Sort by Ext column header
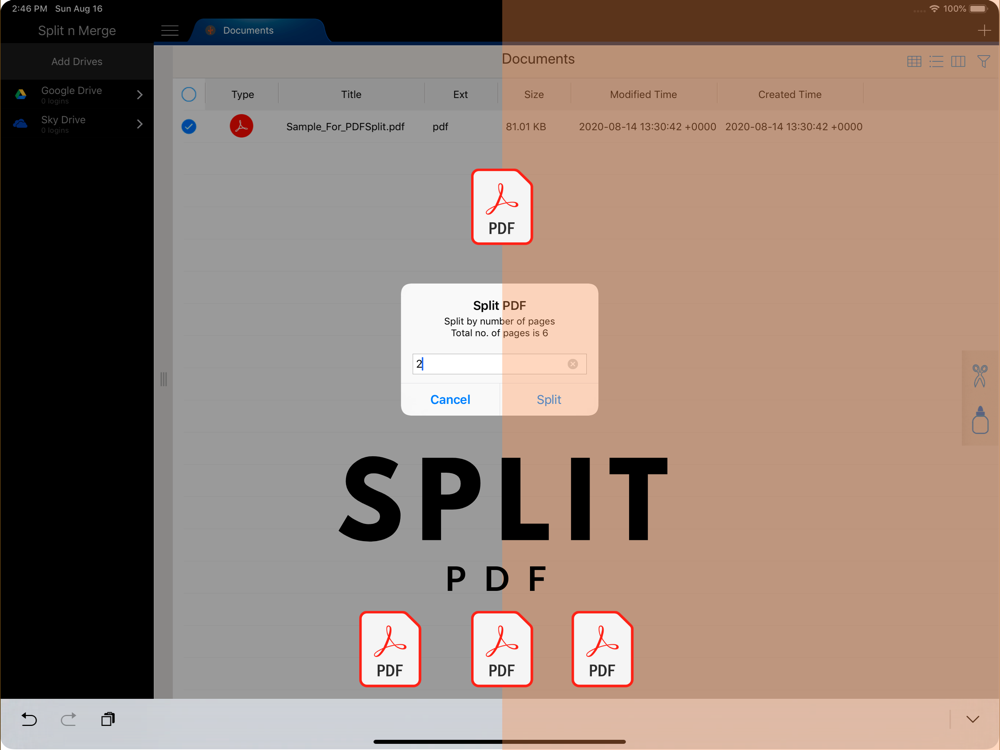Screen dimensions: 1000x750 [460, 94]
